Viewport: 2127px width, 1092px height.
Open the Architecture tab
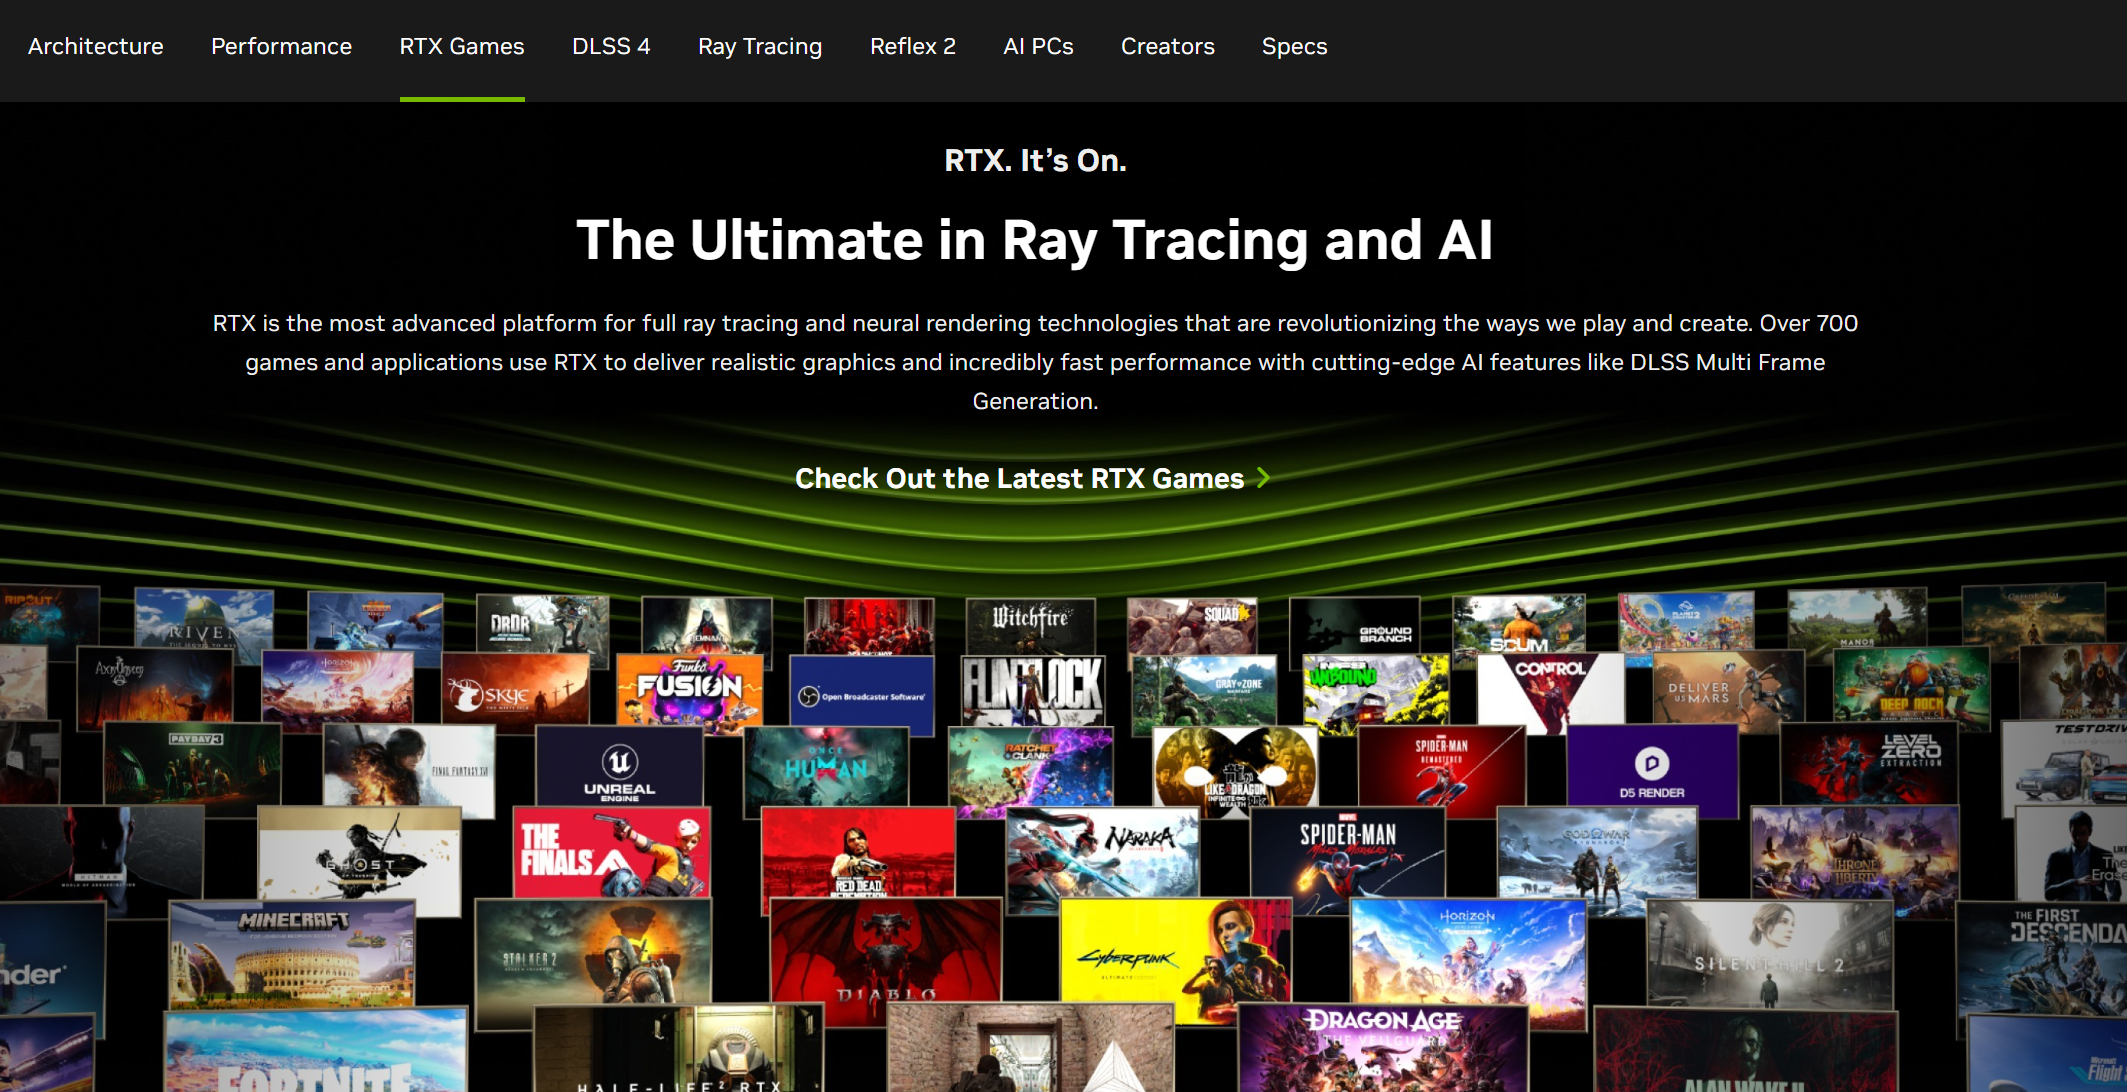[95, 46]
